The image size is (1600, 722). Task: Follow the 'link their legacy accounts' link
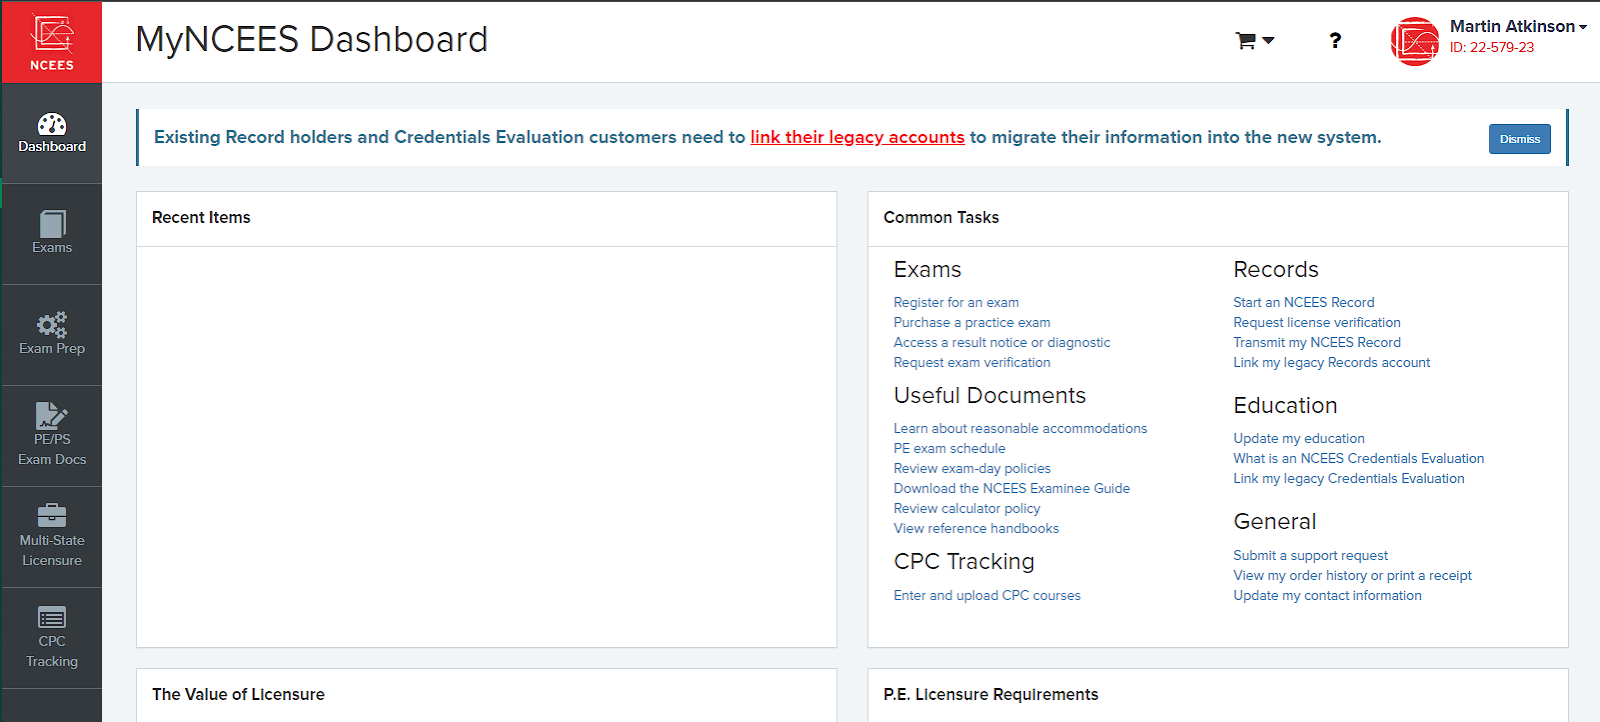(857, 137)
